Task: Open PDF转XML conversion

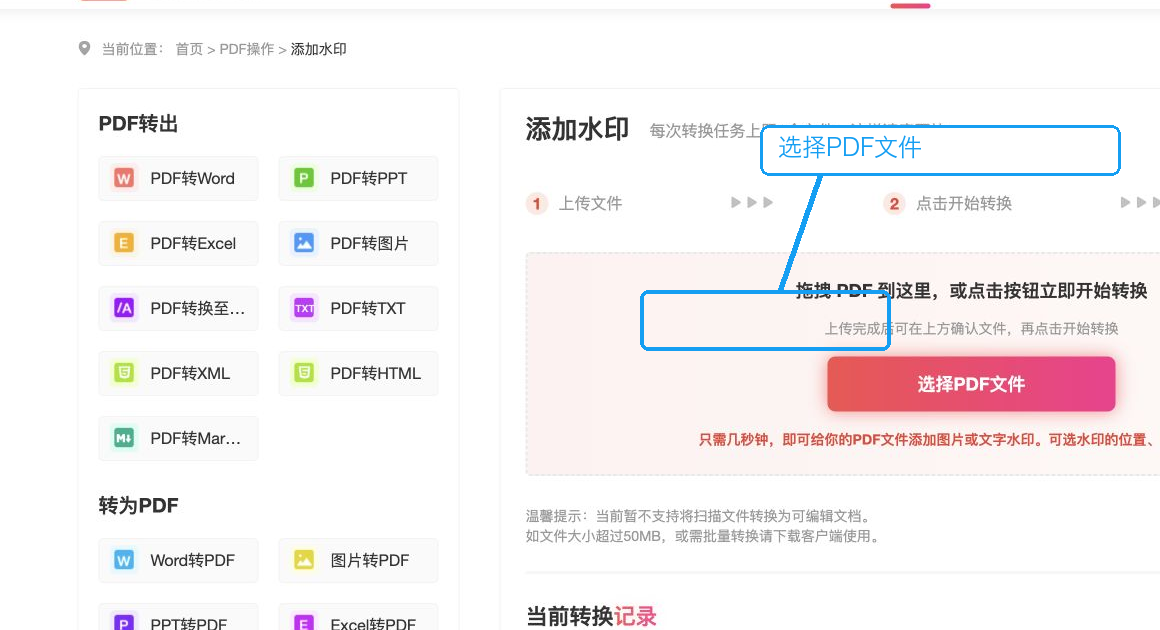Action: point(178,373)
